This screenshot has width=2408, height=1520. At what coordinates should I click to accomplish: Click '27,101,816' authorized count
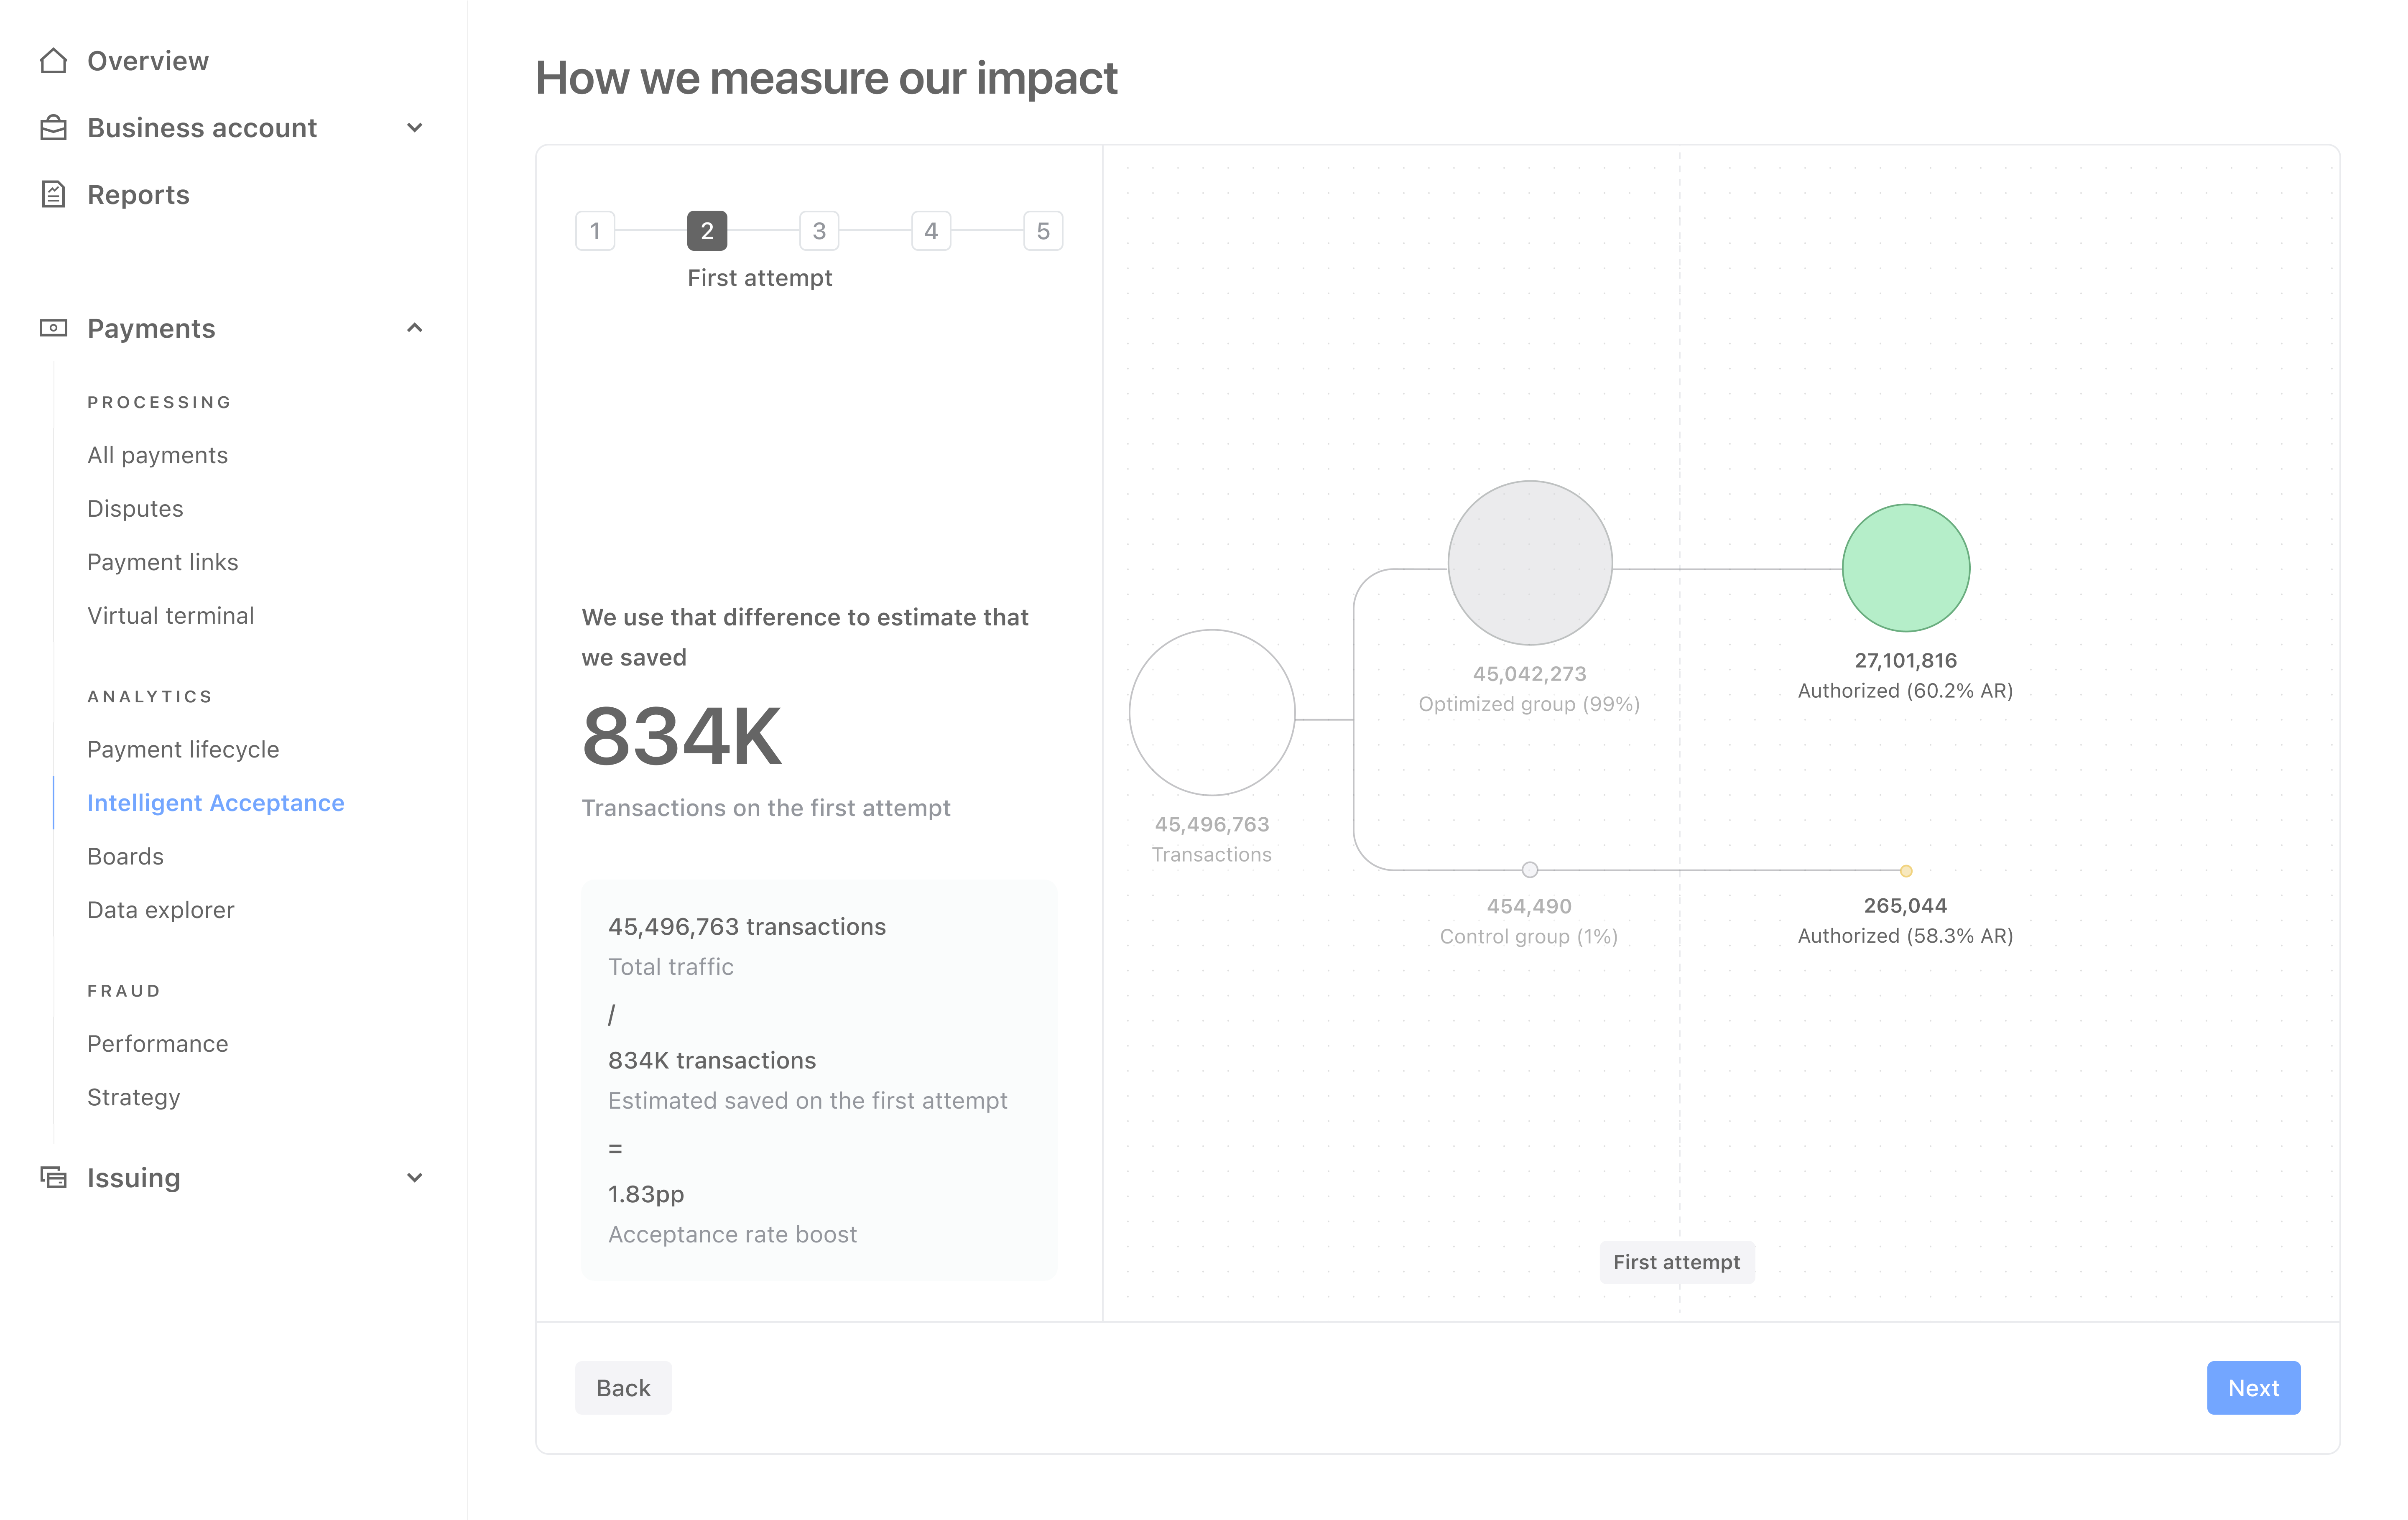pos(1906,660)
